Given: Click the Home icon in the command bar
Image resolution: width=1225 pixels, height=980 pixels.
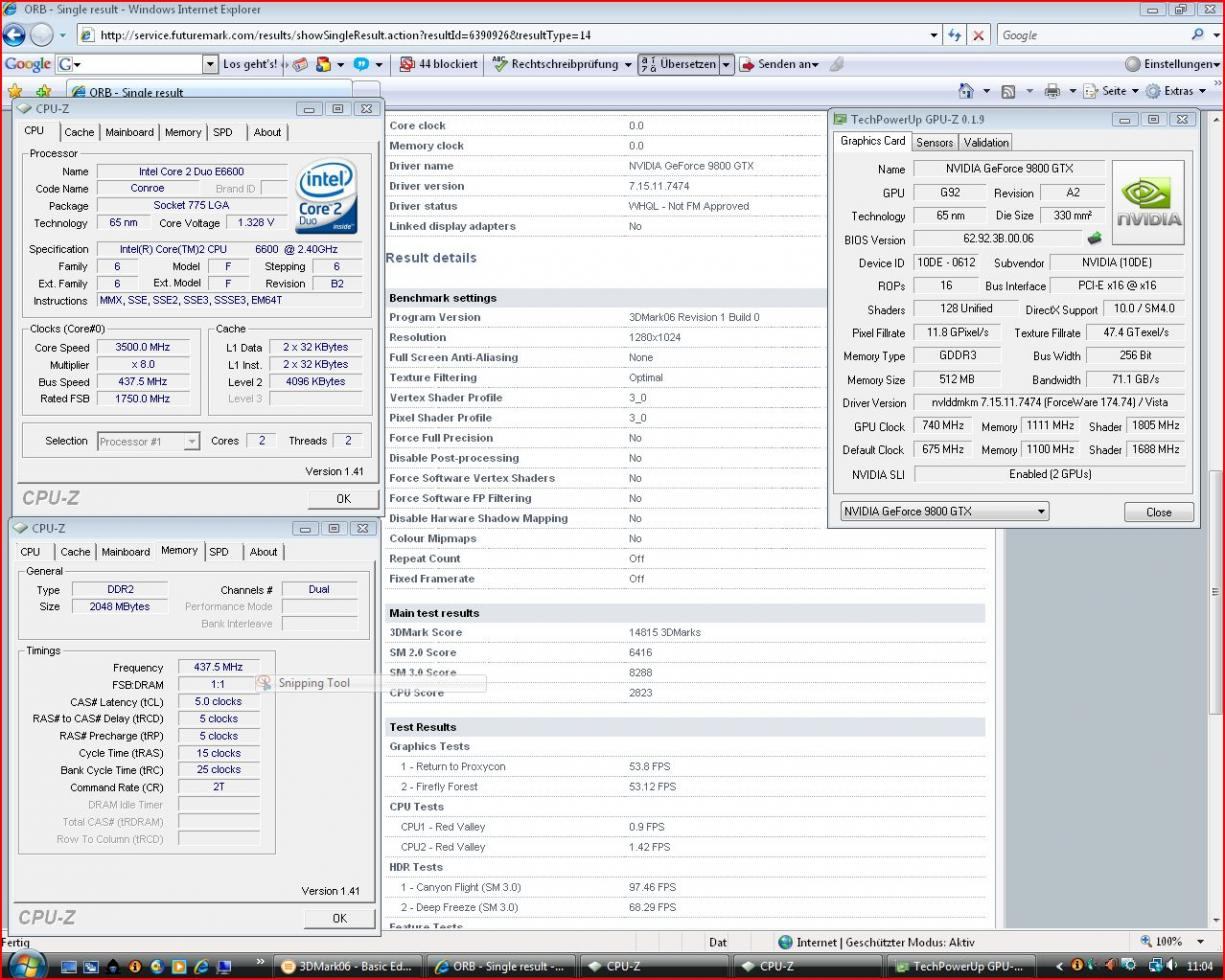Looking at the screenshot, I should click(966, 91).
